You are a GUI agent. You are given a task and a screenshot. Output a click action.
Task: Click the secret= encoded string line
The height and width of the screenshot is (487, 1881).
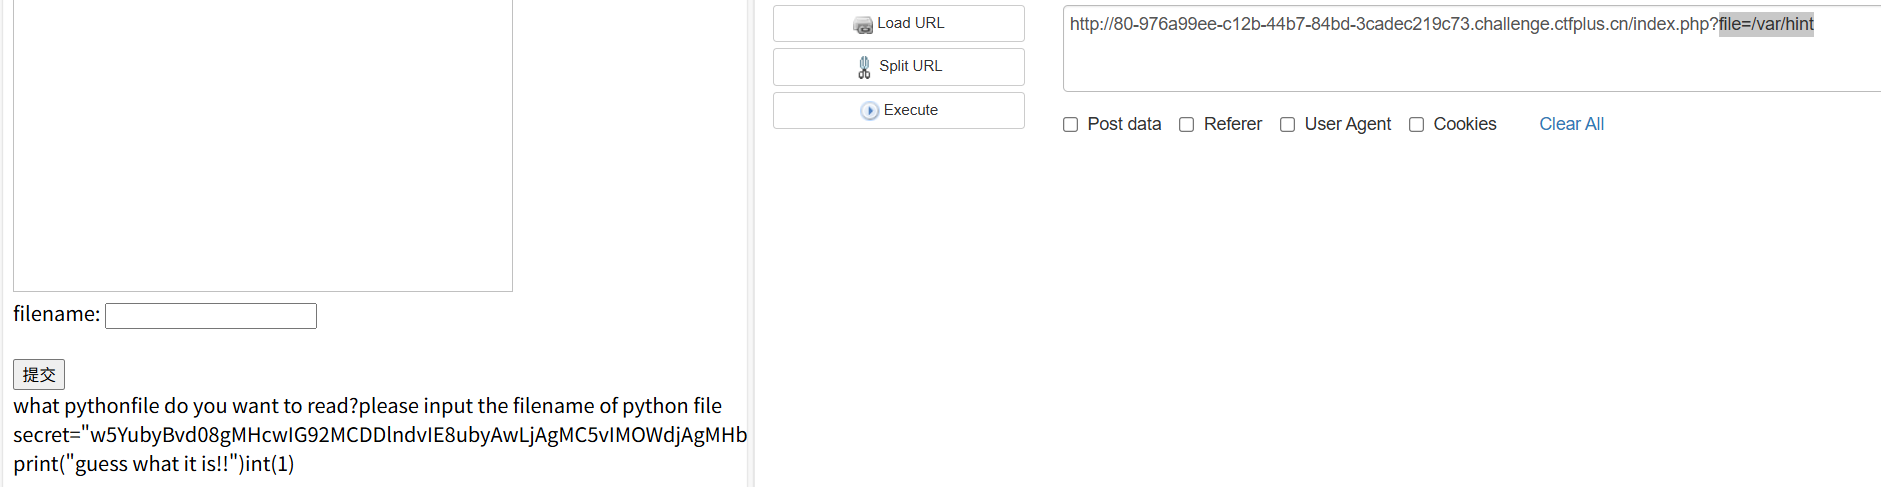coord(380,435)
